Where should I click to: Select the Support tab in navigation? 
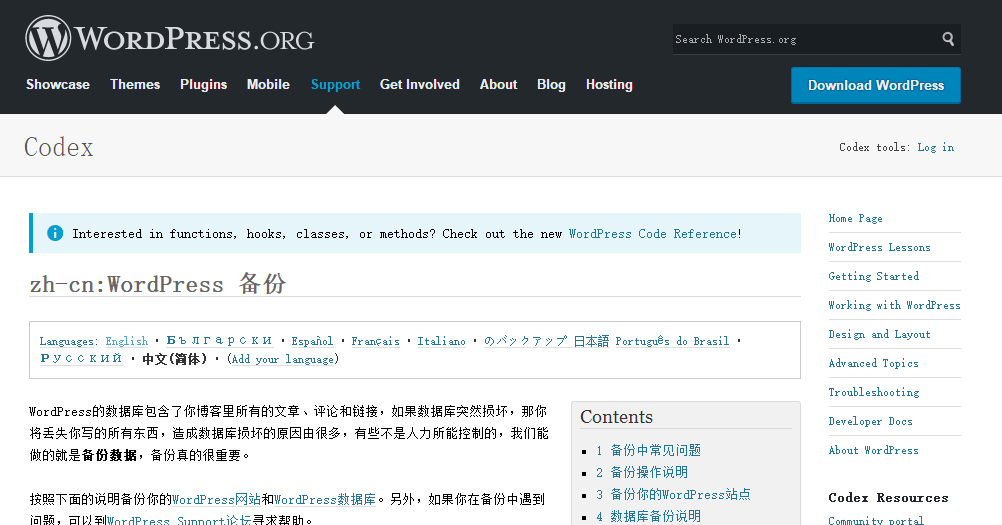[x=335, y=85]
